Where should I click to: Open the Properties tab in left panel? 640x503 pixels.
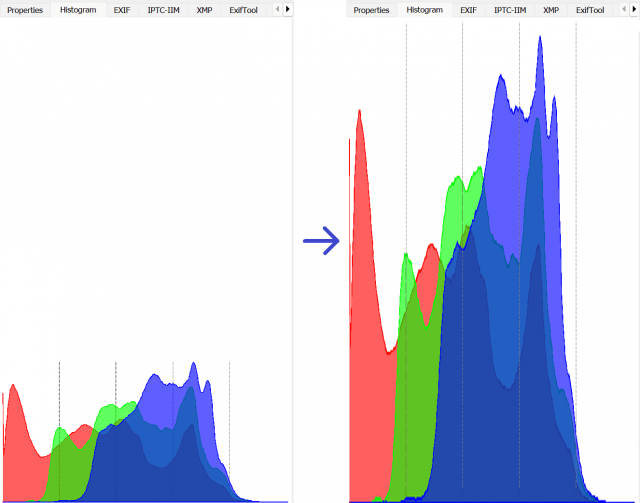(25, 10)
